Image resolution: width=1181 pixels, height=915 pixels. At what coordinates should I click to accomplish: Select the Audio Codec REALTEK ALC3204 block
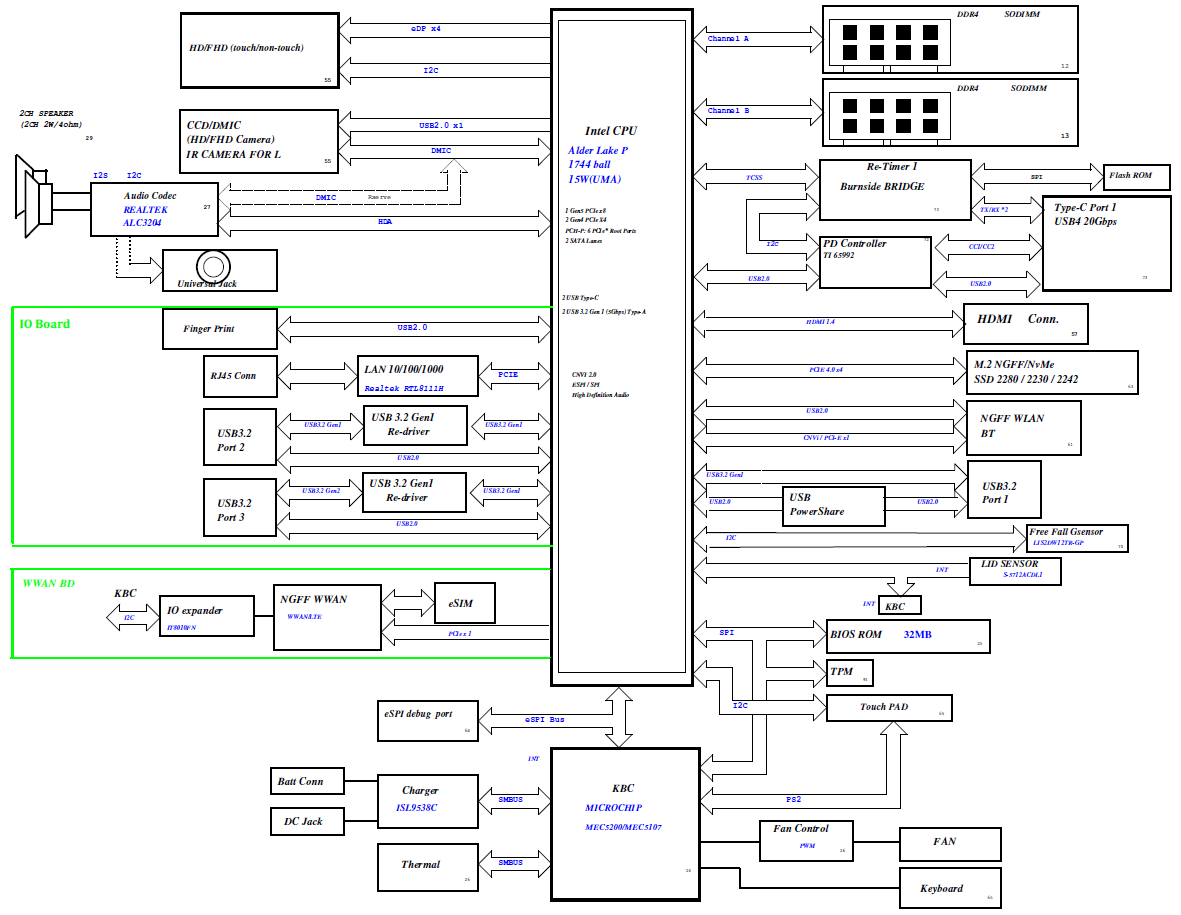coord(154,209)
